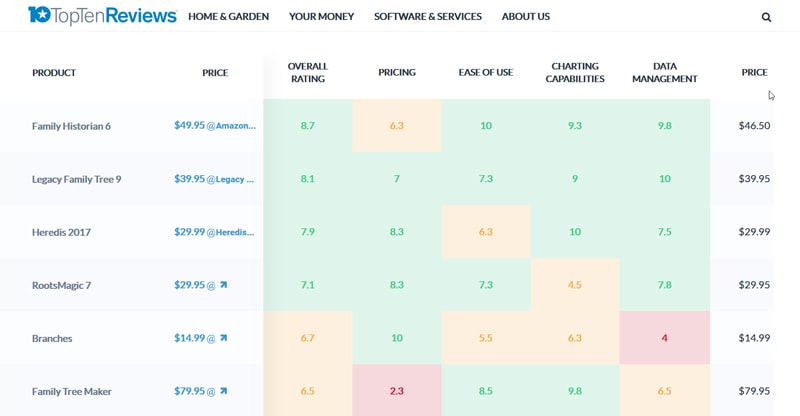
Task: Click the Overall Rating column header
Action: tap(307, 73)
